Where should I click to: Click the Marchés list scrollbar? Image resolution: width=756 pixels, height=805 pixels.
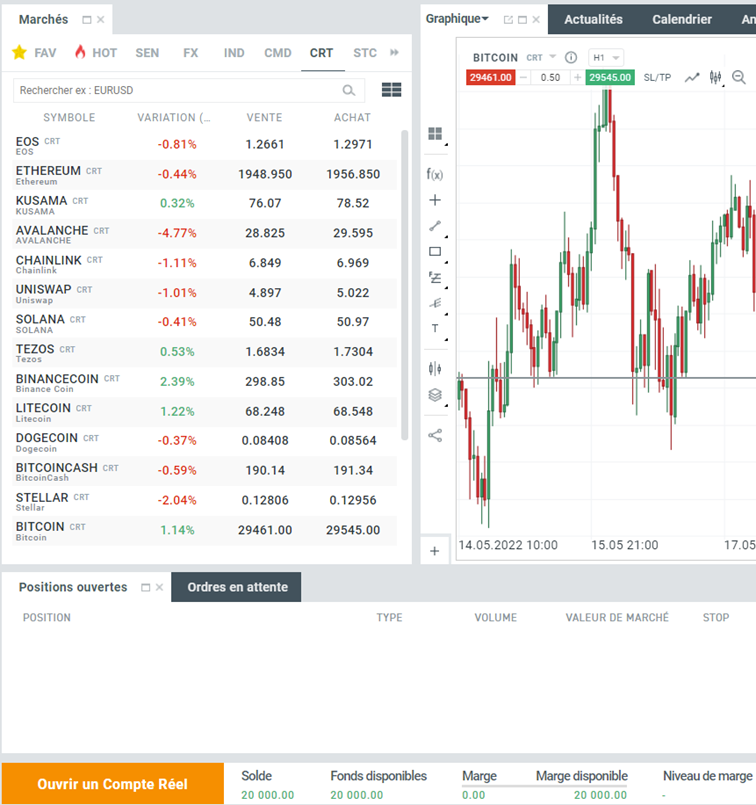point(404,285)
